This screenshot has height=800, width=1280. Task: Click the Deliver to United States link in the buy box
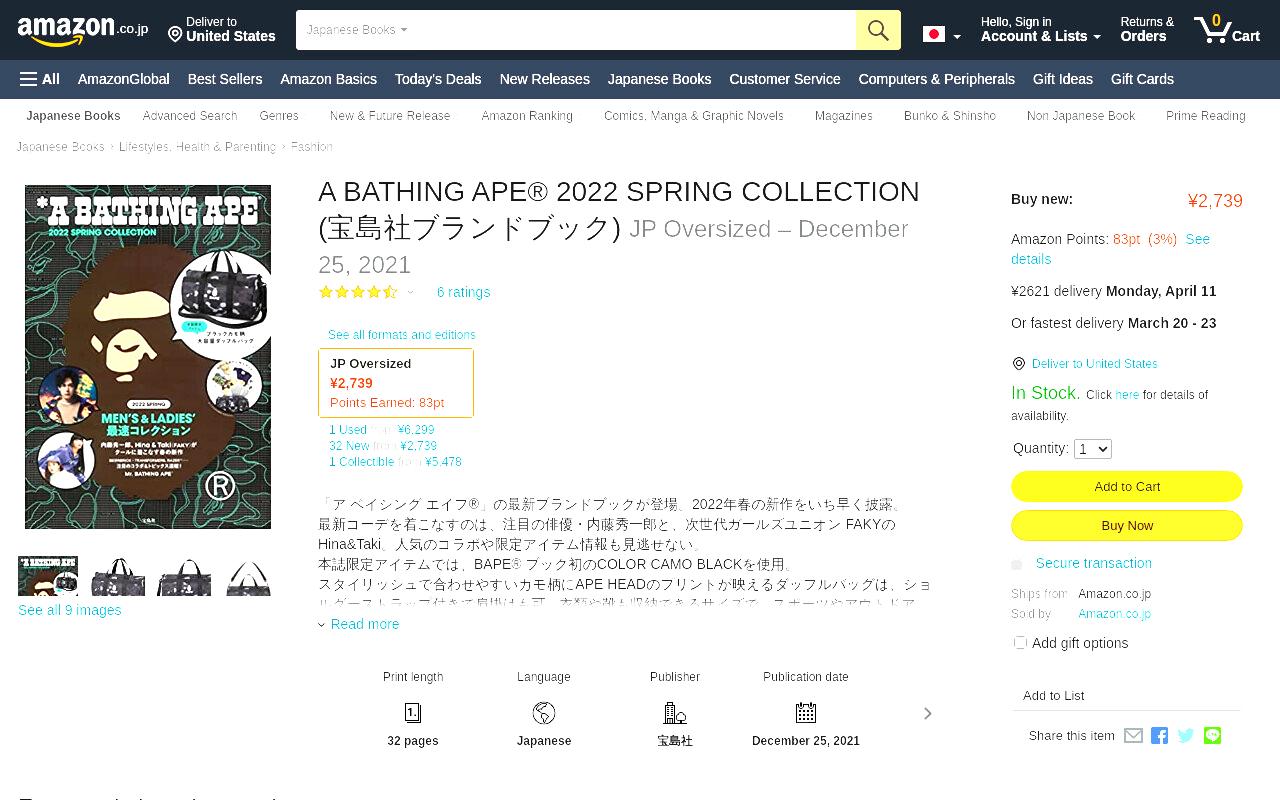point(1094,364)
